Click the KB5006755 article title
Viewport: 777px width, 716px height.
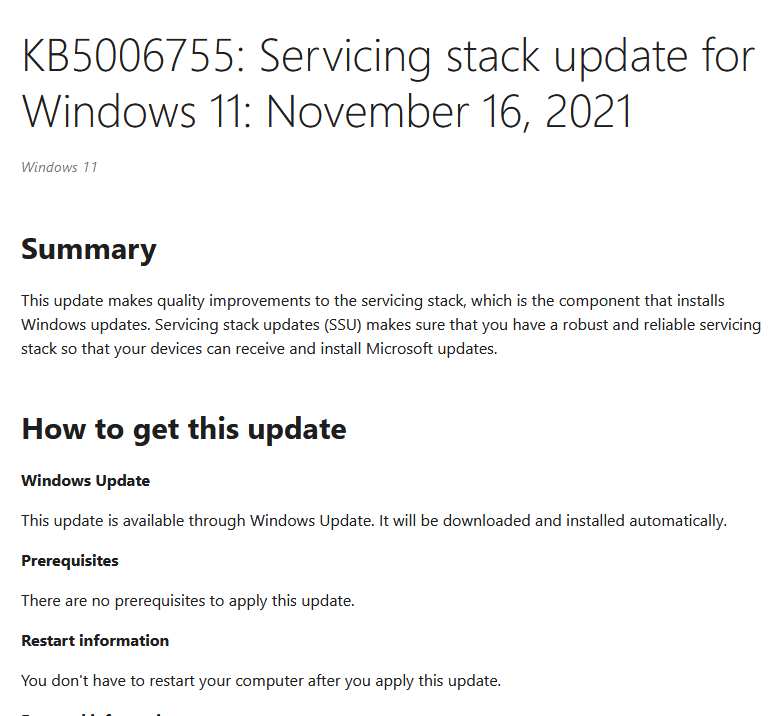(388, 83)
